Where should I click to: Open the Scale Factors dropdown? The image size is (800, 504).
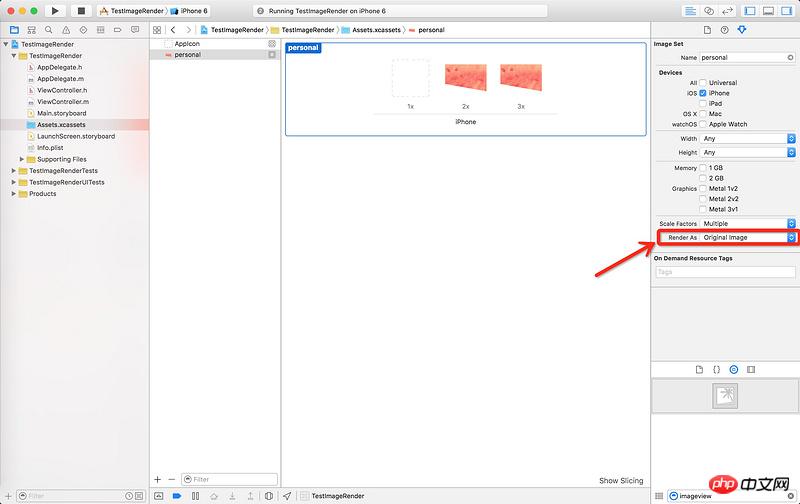[x=747, y=223]
